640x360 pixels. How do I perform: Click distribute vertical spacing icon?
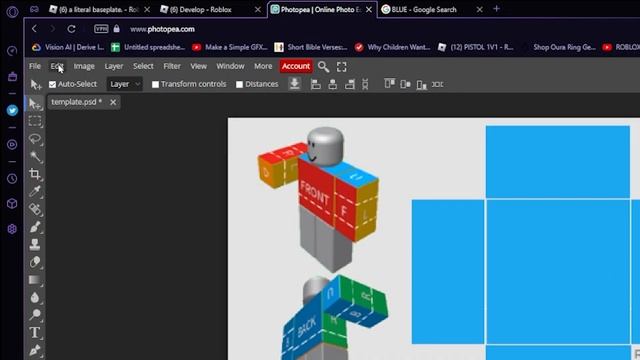(x=365, y=84)
